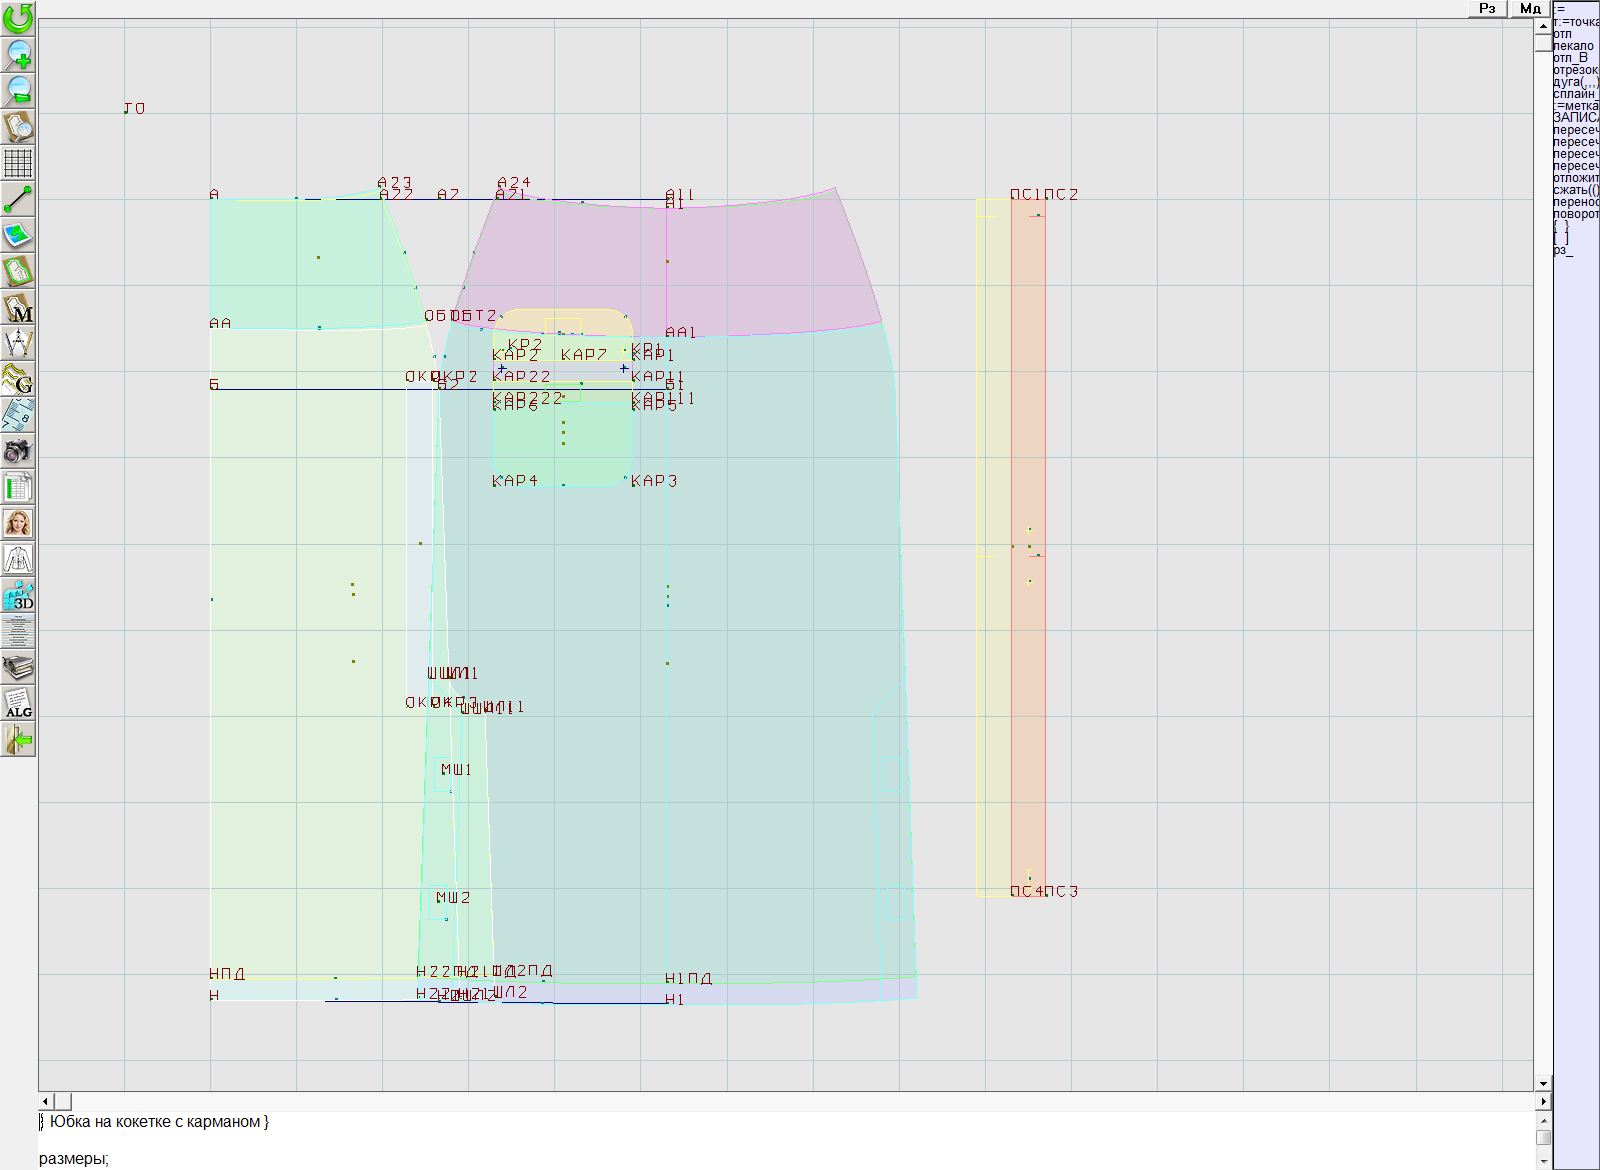Click the jacket sketch icon

click(18, 559)
